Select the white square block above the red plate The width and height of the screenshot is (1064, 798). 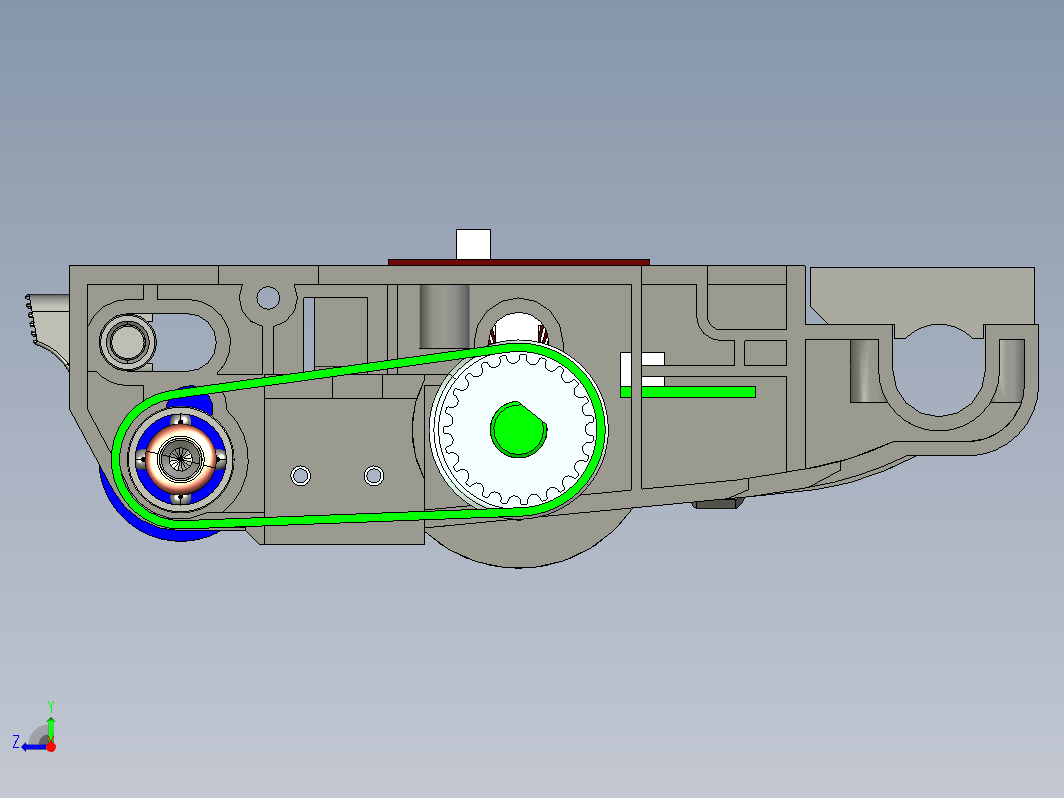[473, 244]
